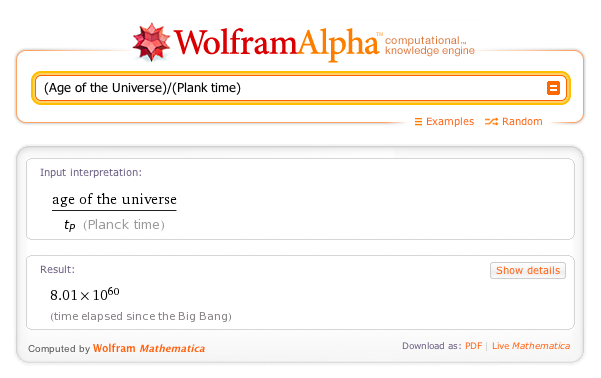601x378 pixels.
Task: Click the Input interpretation label
Action: pos(91,173)
